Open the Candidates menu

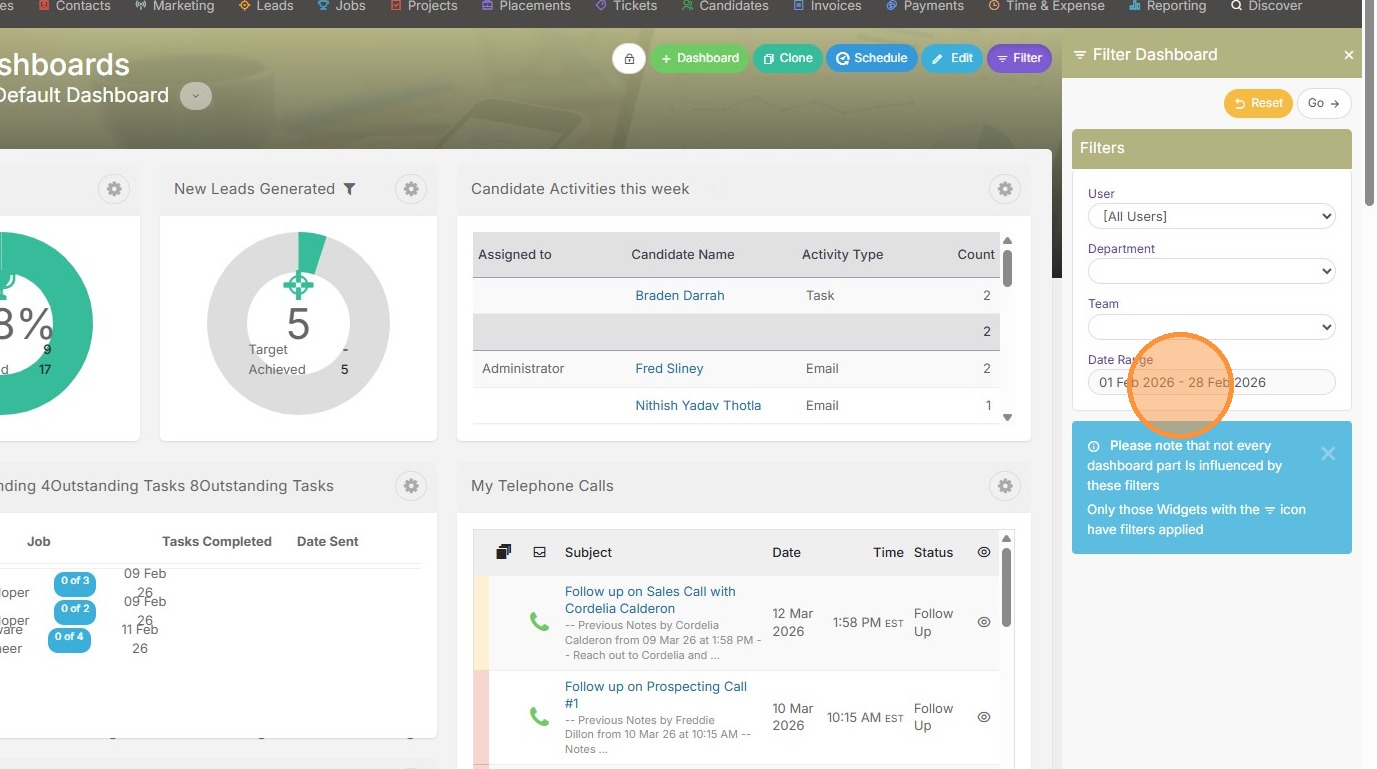[x=725, y=6]
